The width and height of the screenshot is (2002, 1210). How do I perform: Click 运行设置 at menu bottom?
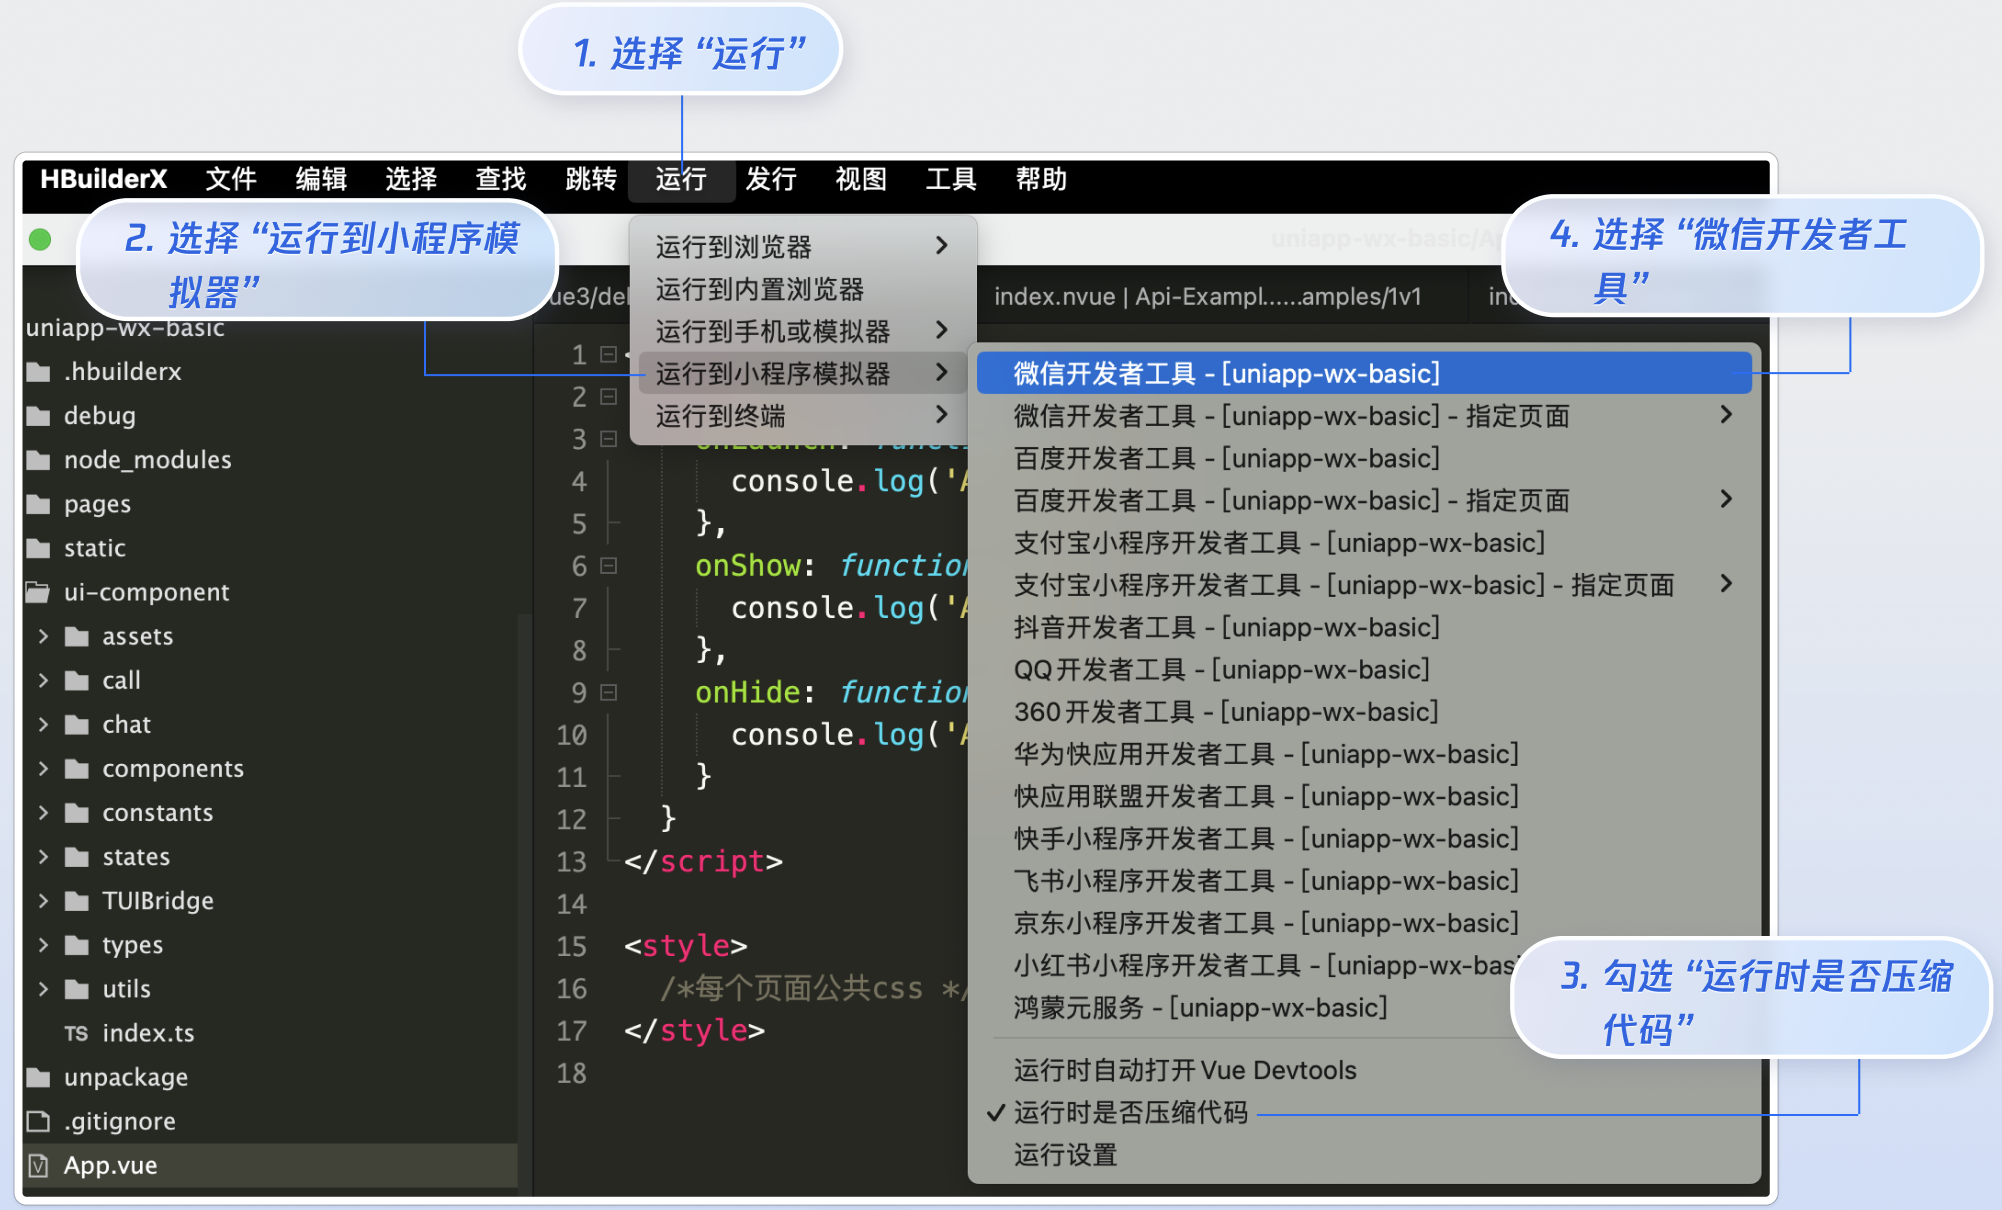(x=1065, y=1155)
